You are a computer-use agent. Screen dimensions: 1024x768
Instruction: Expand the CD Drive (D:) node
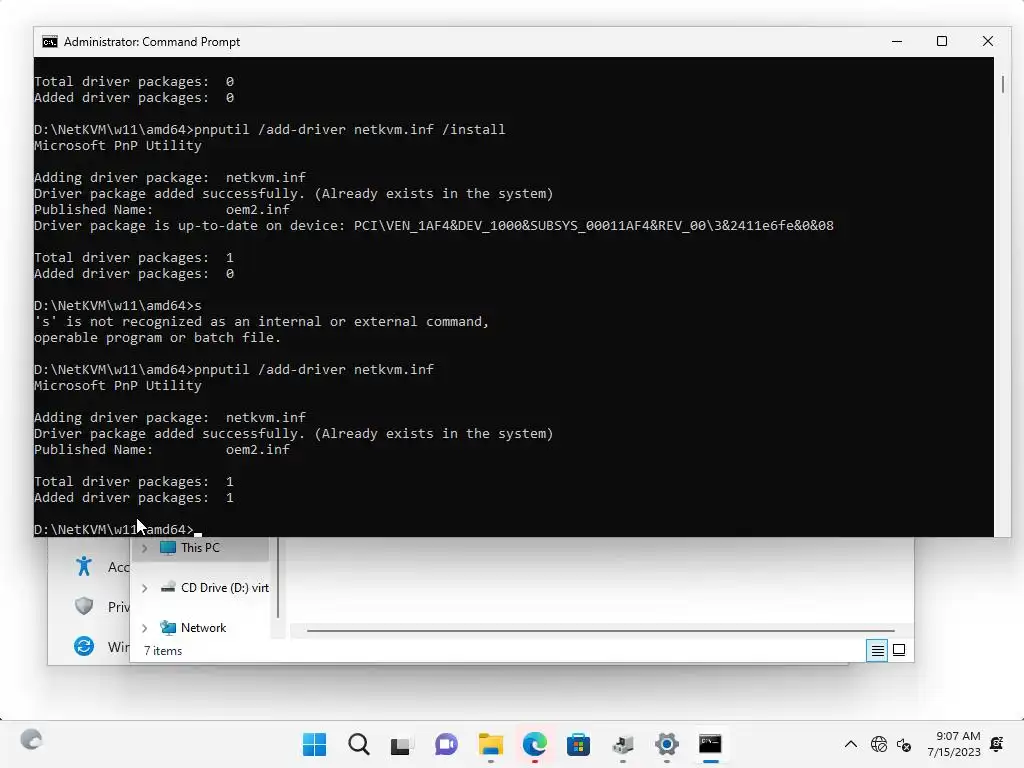click(144, 588)
